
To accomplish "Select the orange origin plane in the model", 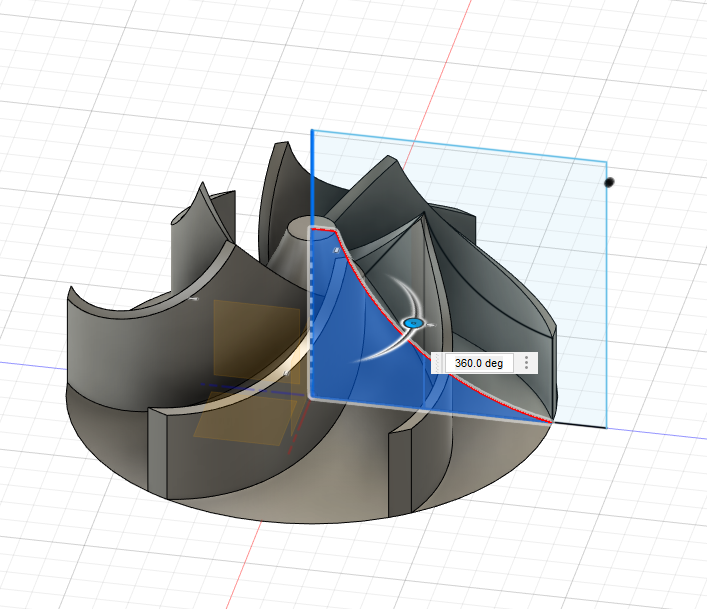I will 257,343.
